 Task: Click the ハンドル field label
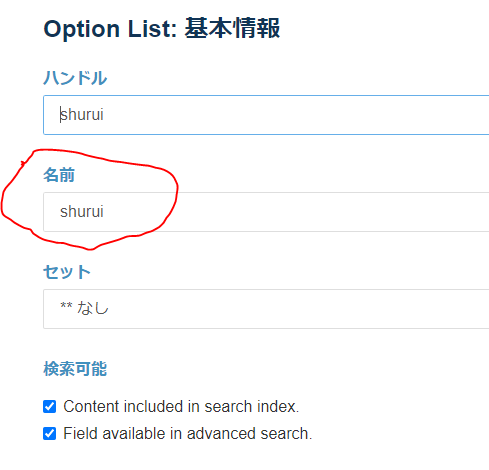point(75,78)
